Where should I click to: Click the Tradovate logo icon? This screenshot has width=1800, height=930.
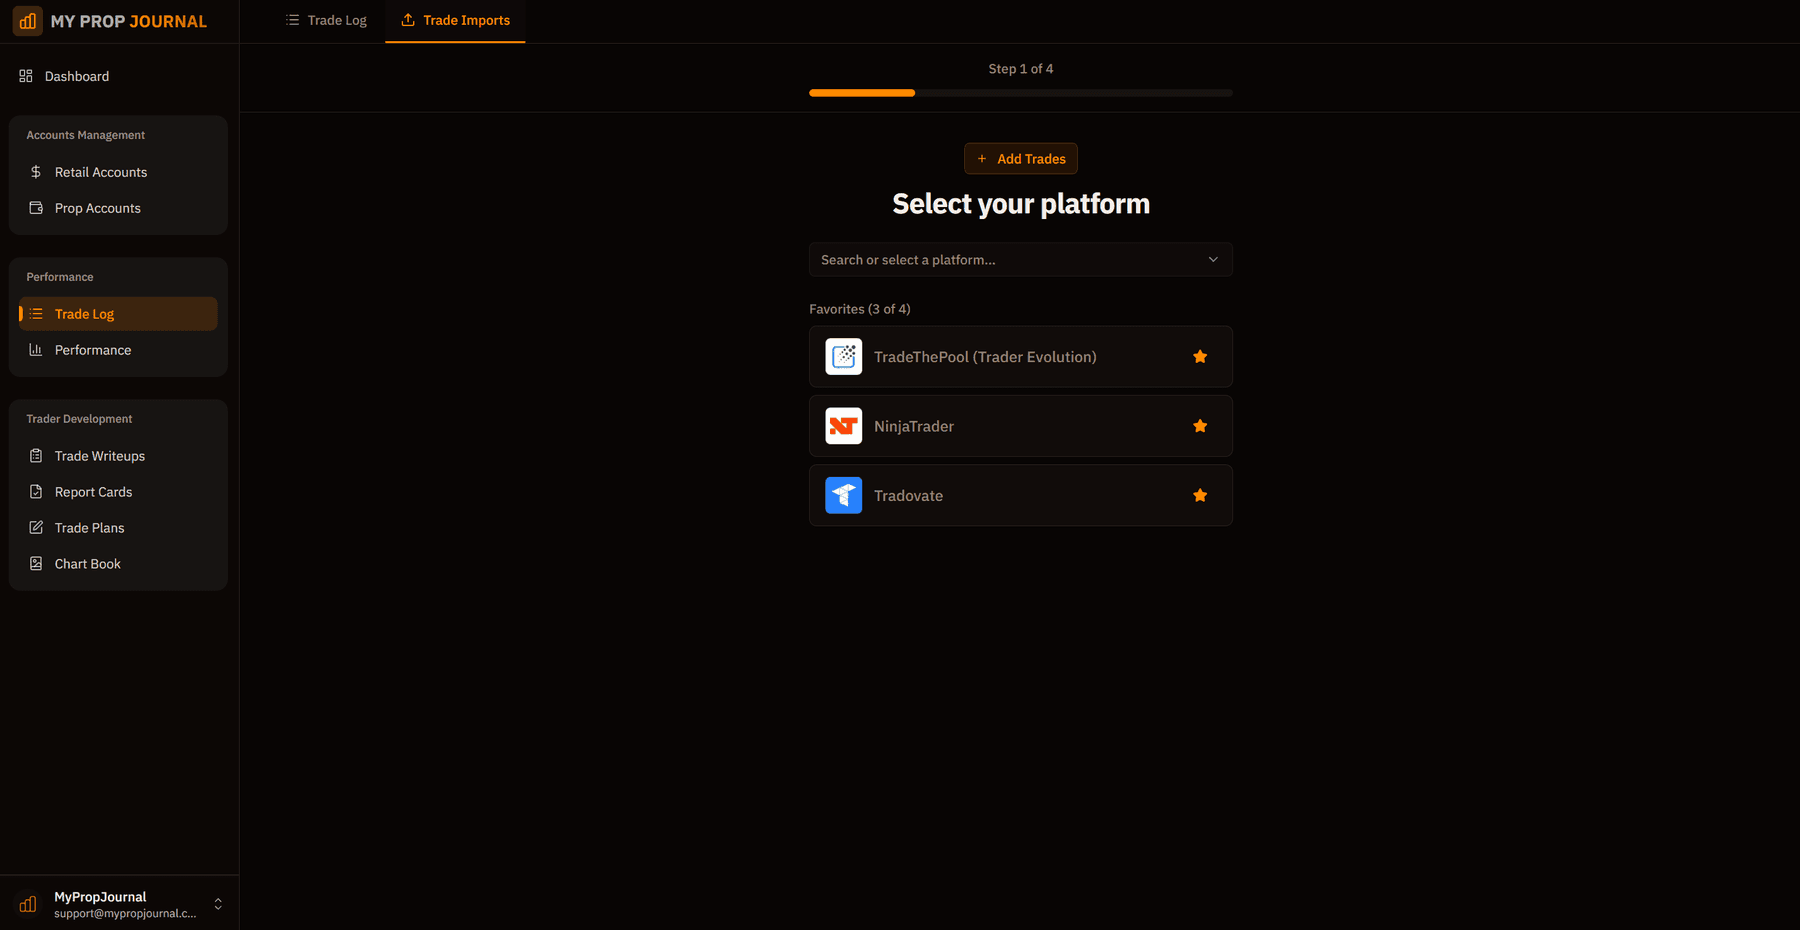pyautogui.click(x=843, y=496)
